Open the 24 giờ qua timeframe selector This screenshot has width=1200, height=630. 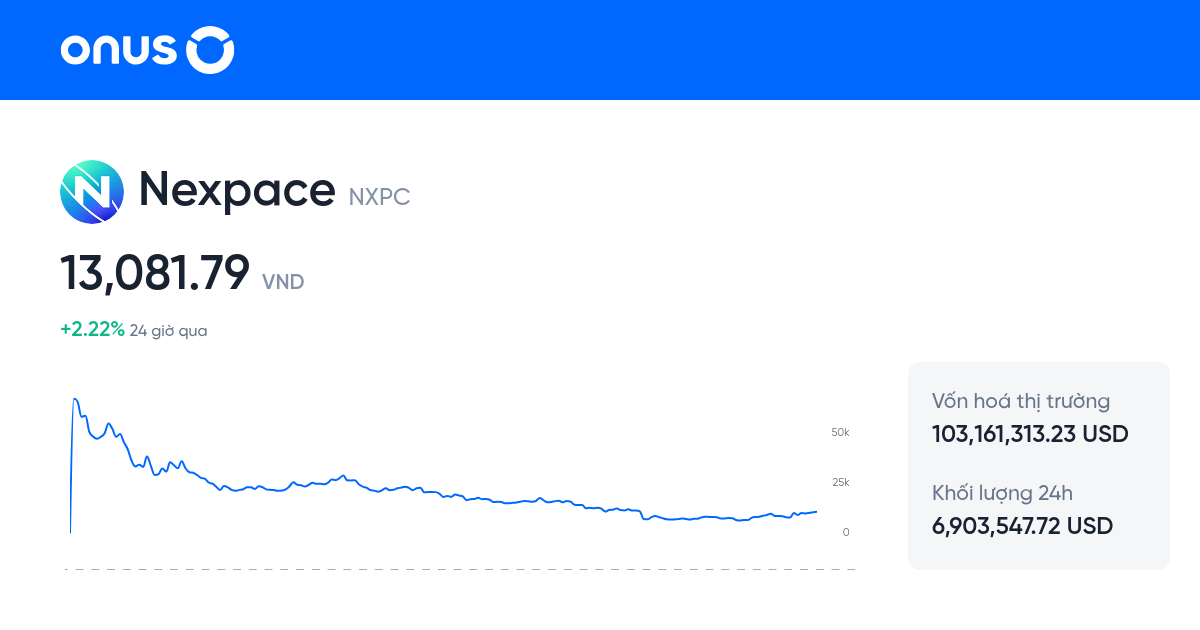pos(167,330)
